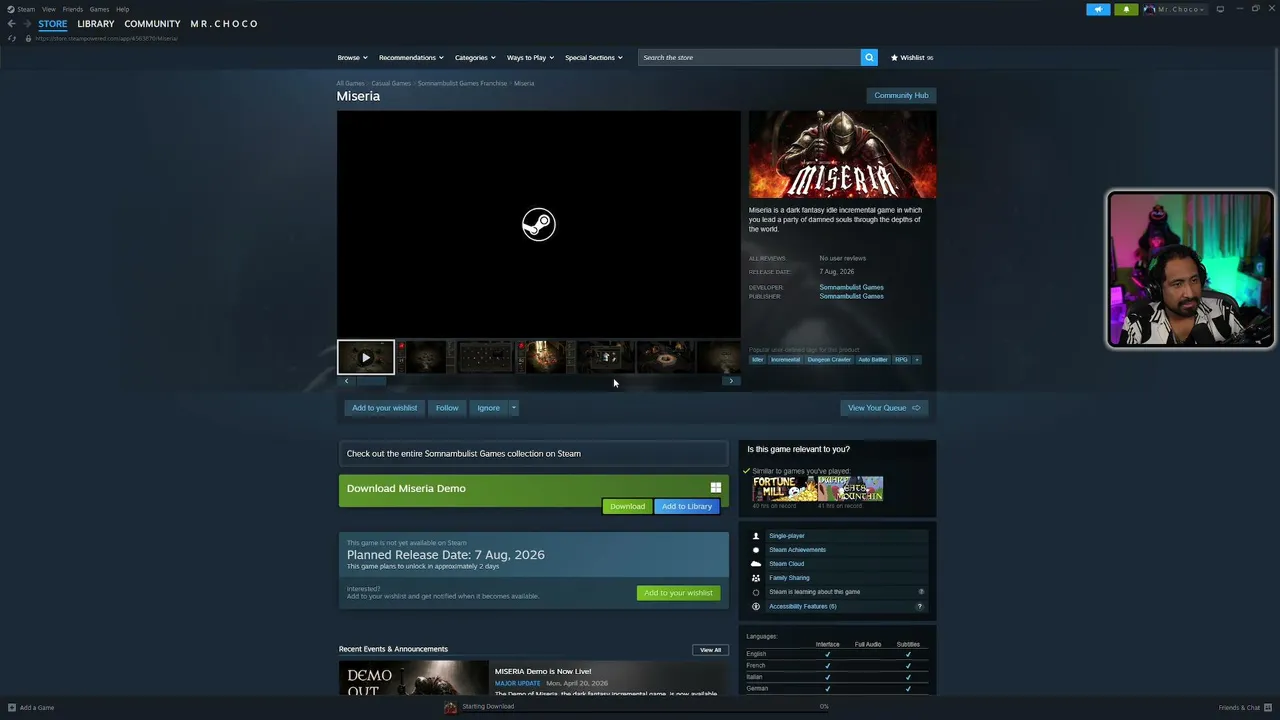
Task: Click the Accessibility Features icon
Action: tap(756, 606)
